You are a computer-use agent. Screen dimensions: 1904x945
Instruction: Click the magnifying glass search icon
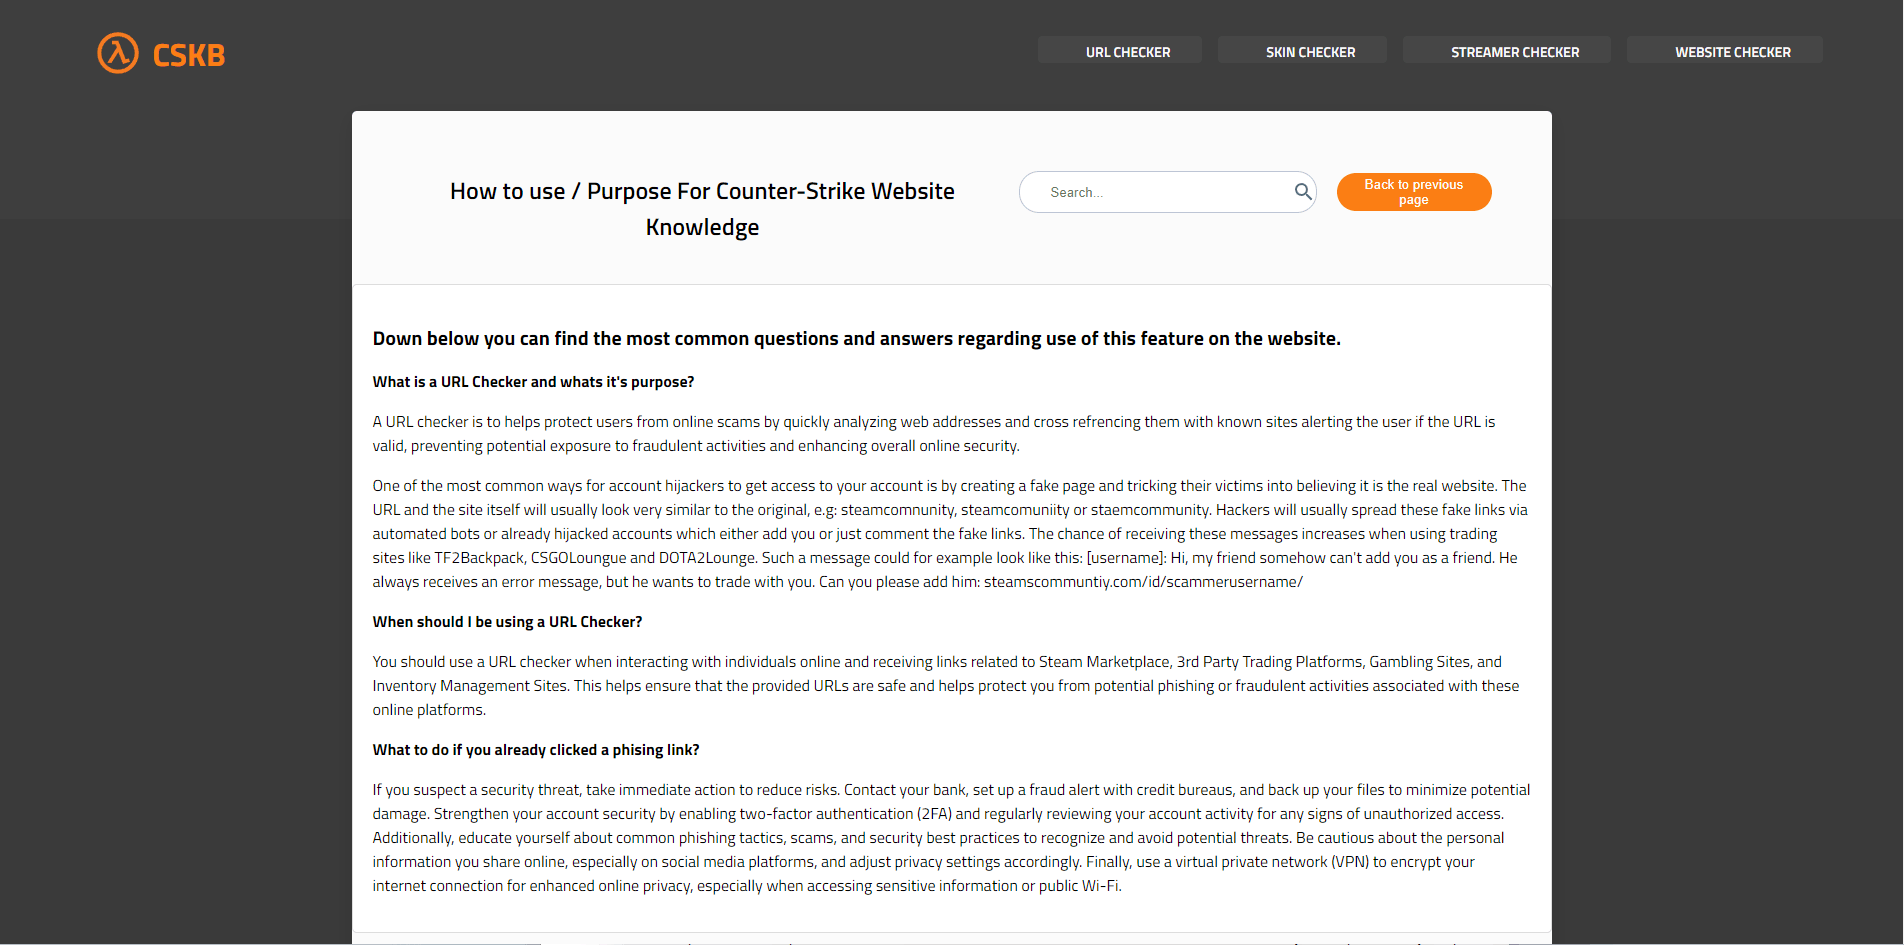[x=1303, y=192]
